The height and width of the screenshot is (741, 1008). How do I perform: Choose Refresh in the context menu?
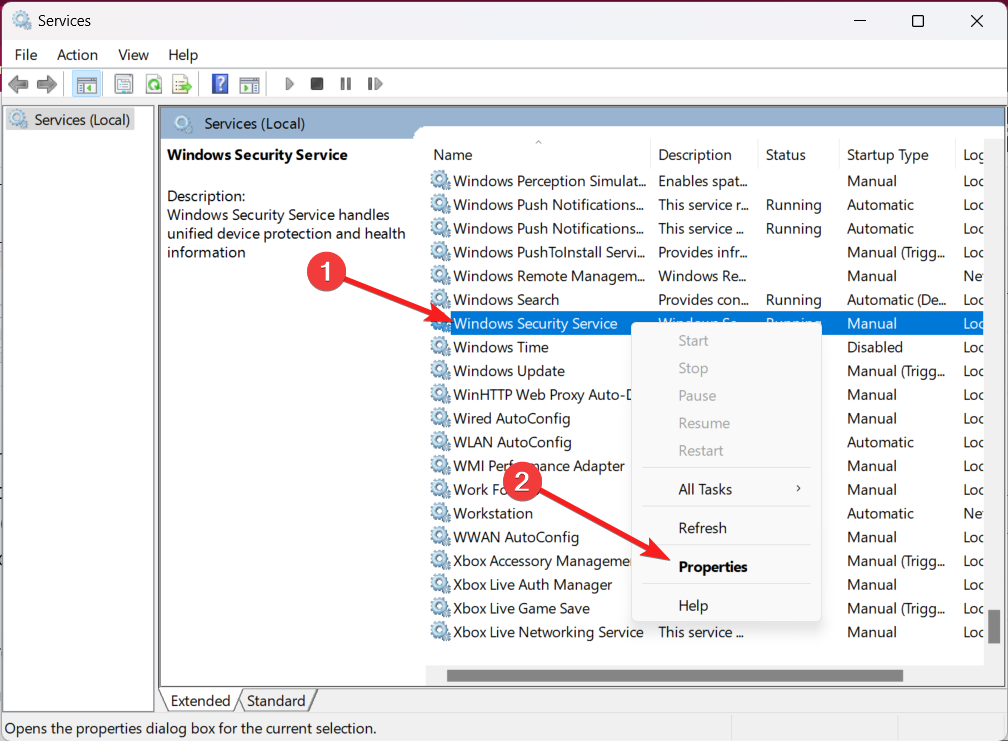tap(703, 528)
